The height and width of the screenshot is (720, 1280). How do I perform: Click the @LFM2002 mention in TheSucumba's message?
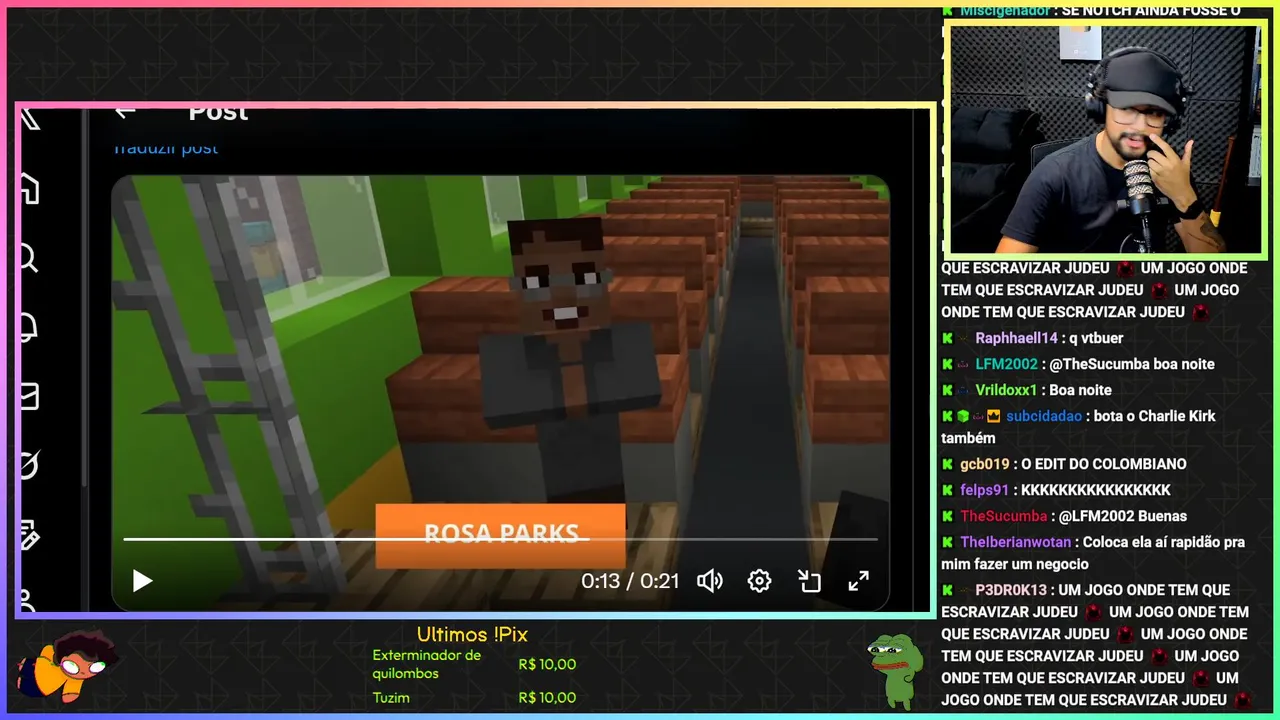(1097, 516)
